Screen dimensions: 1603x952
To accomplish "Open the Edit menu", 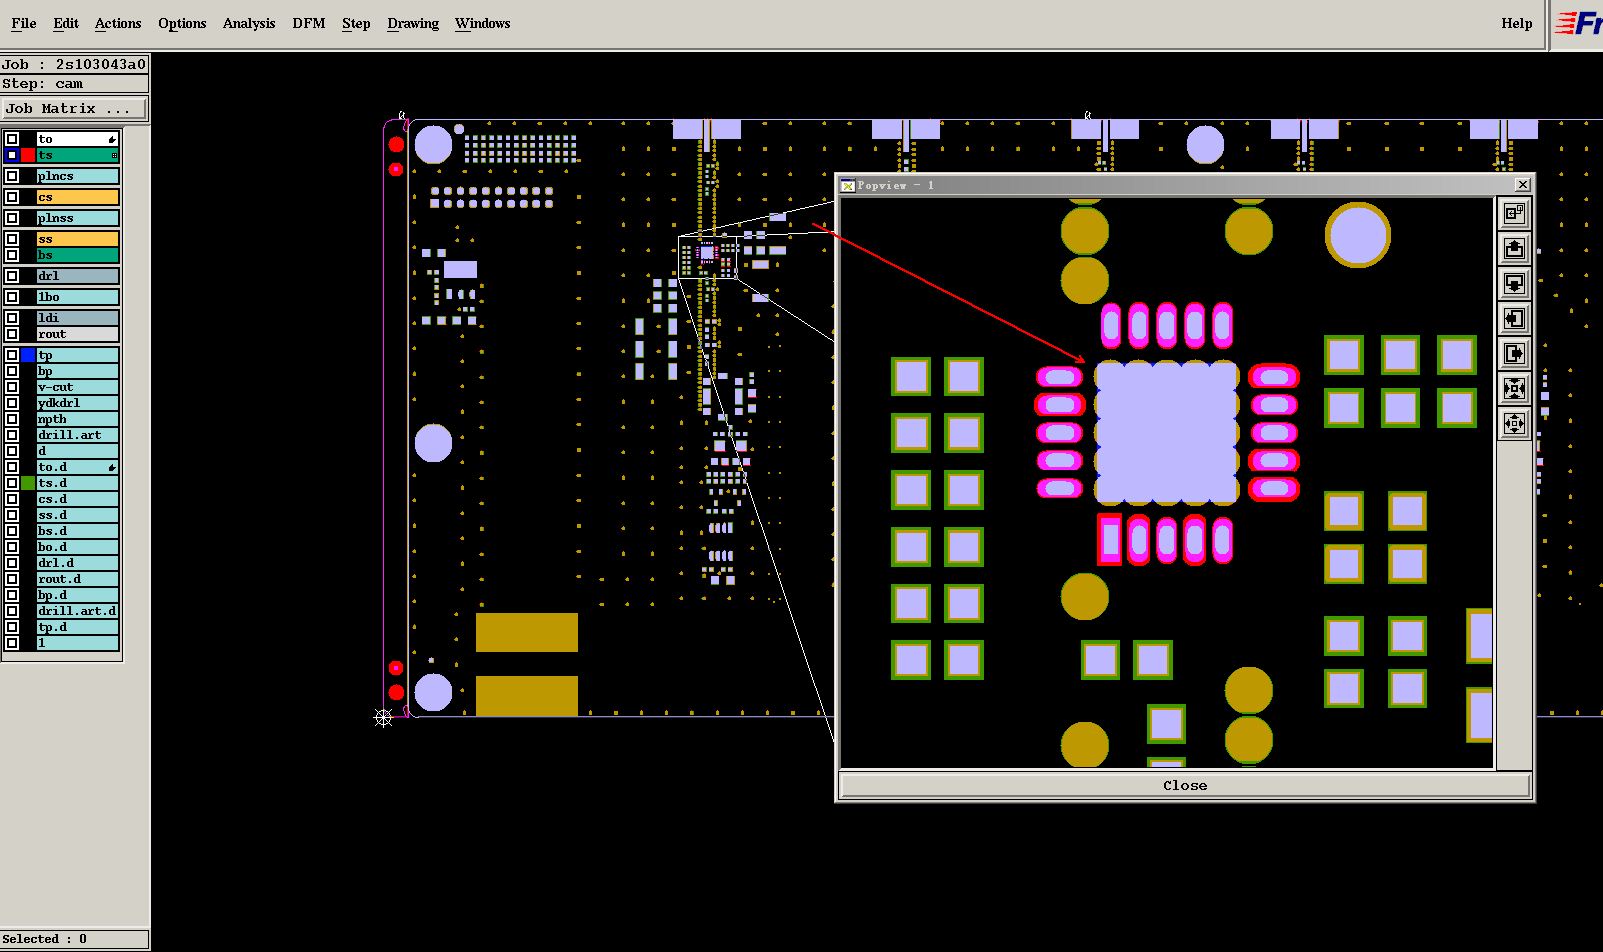I will [x=66, y=23].
